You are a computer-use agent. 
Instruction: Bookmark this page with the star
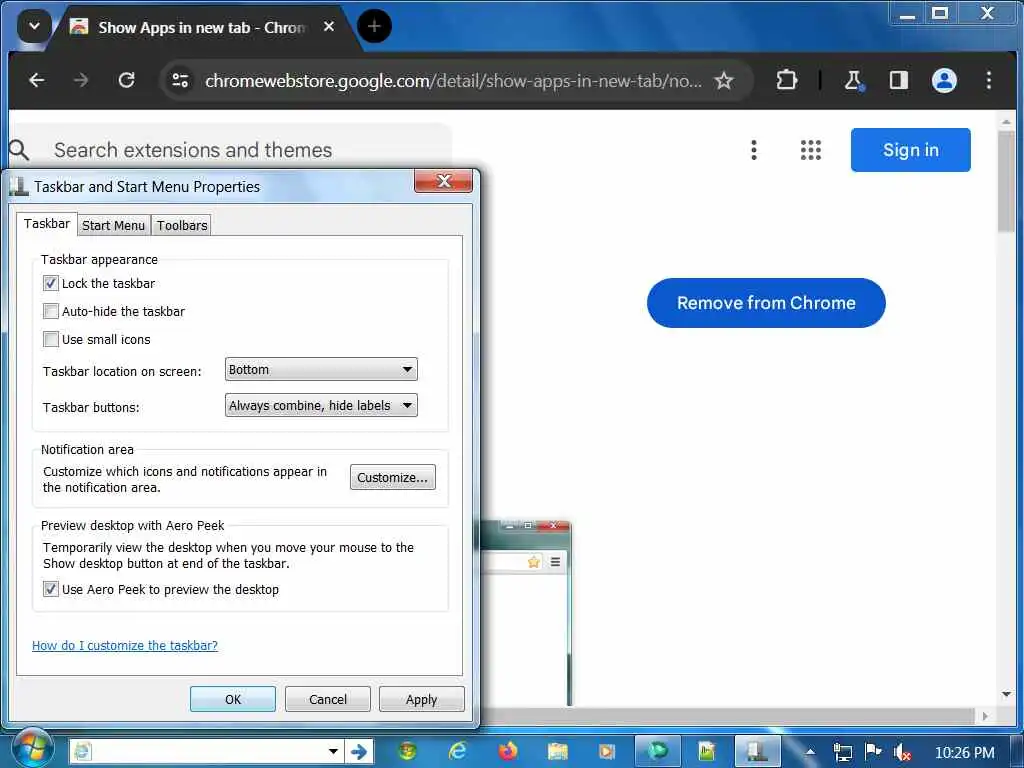(x=724, y=81)
